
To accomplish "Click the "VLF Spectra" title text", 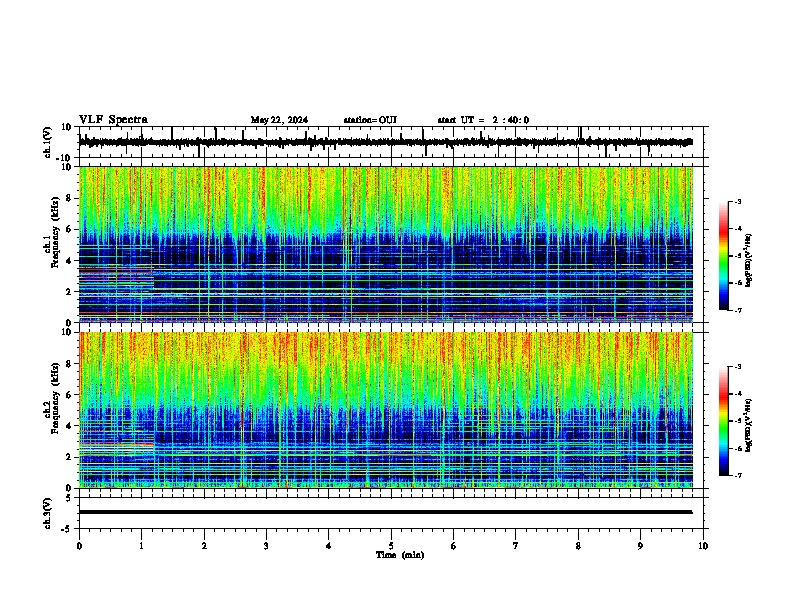I will [x=113, y=120].
